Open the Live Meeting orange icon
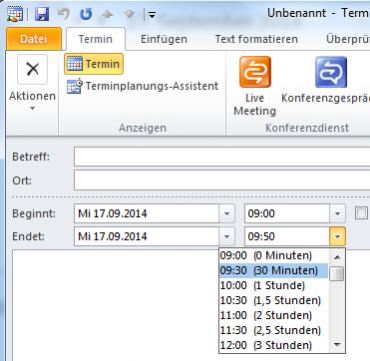This screenshot has height=361, width=370. 255,72
